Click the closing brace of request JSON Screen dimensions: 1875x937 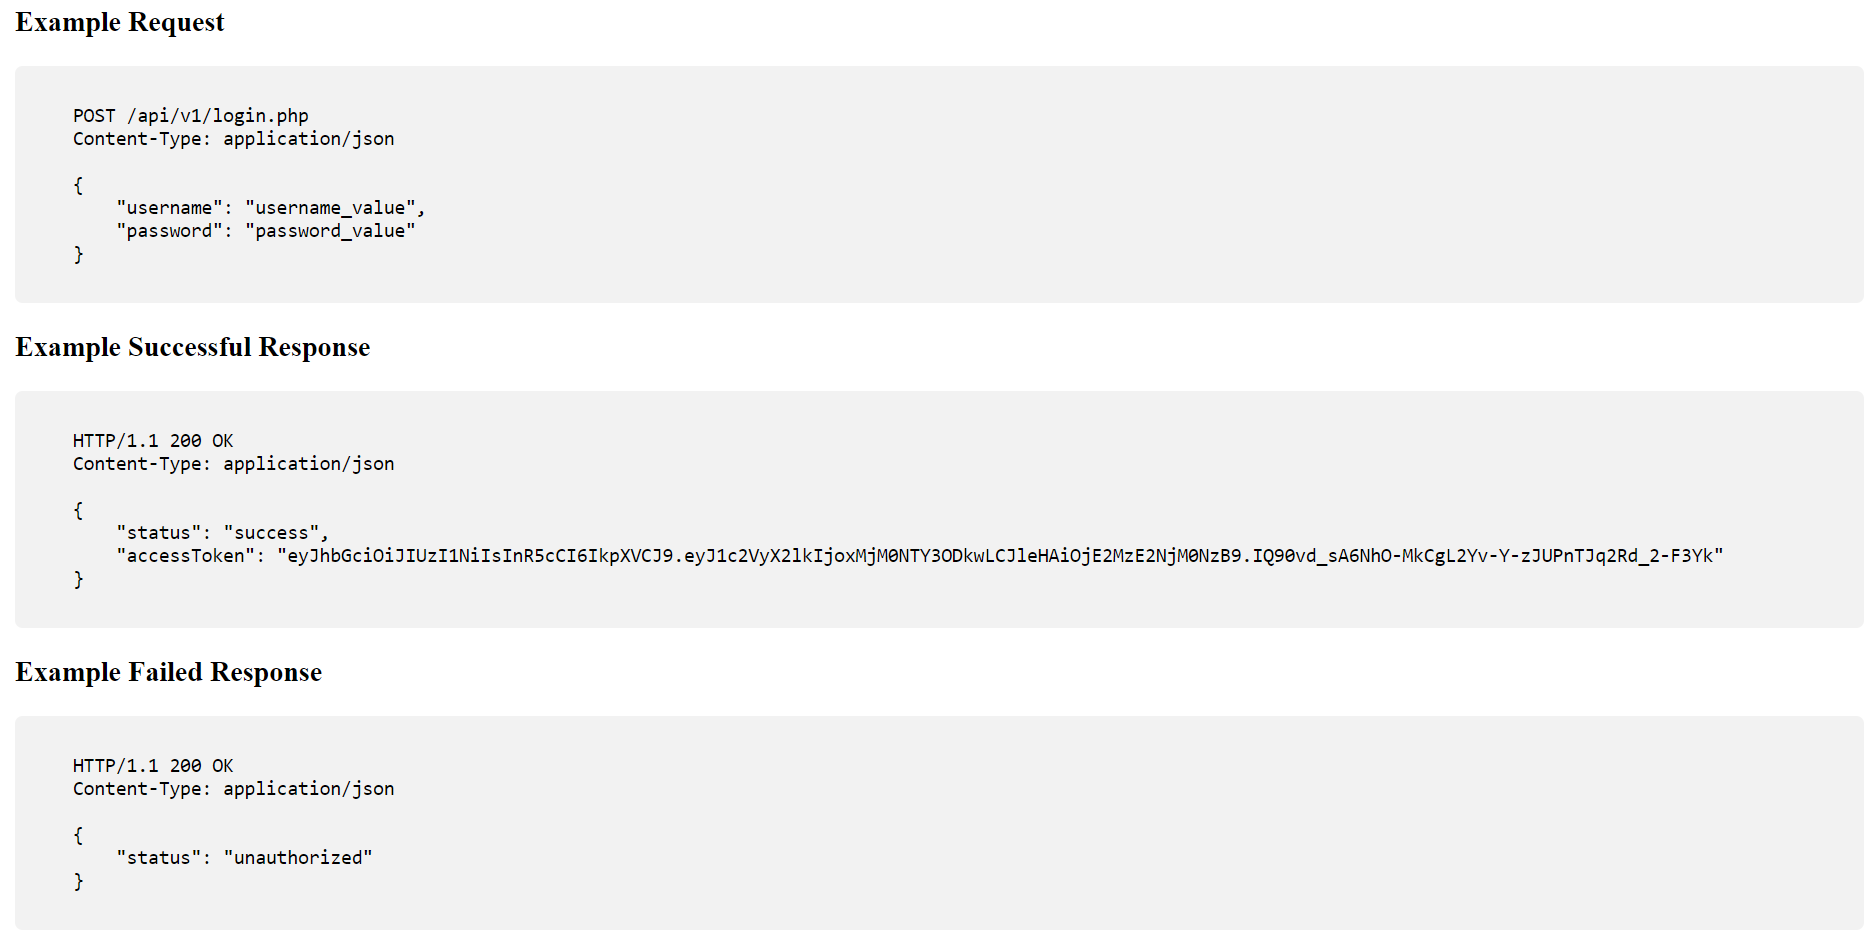point(78,254)
